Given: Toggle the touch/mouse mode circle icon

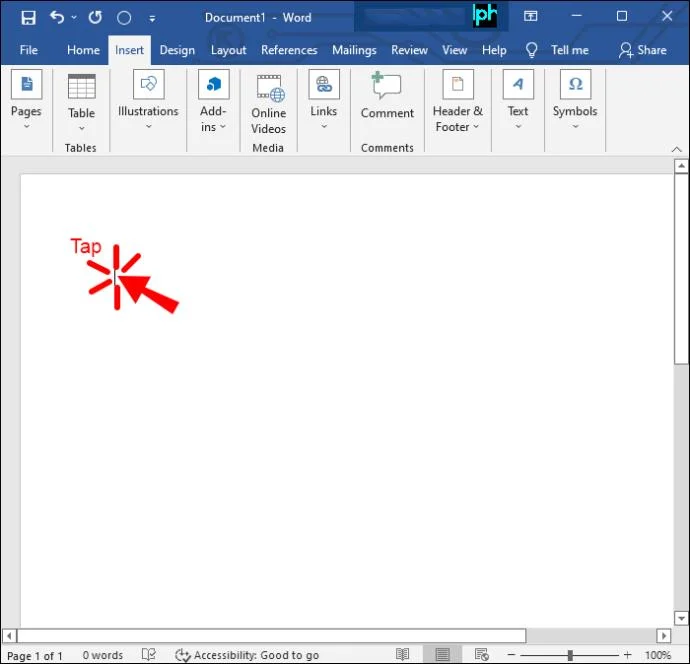Looking at the screenshot, I should click(x=124, y=18).
